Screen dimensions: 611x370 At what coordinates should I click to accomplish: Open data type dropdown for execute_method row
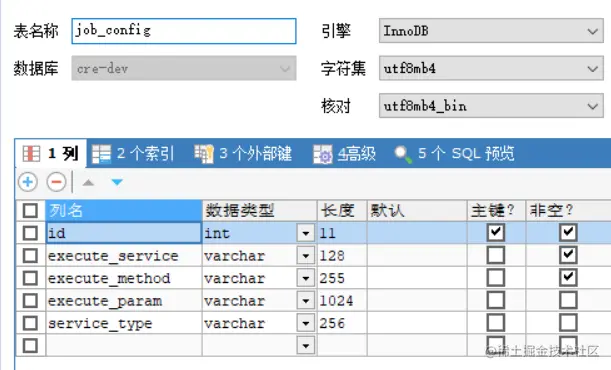(x=306, y=278)
